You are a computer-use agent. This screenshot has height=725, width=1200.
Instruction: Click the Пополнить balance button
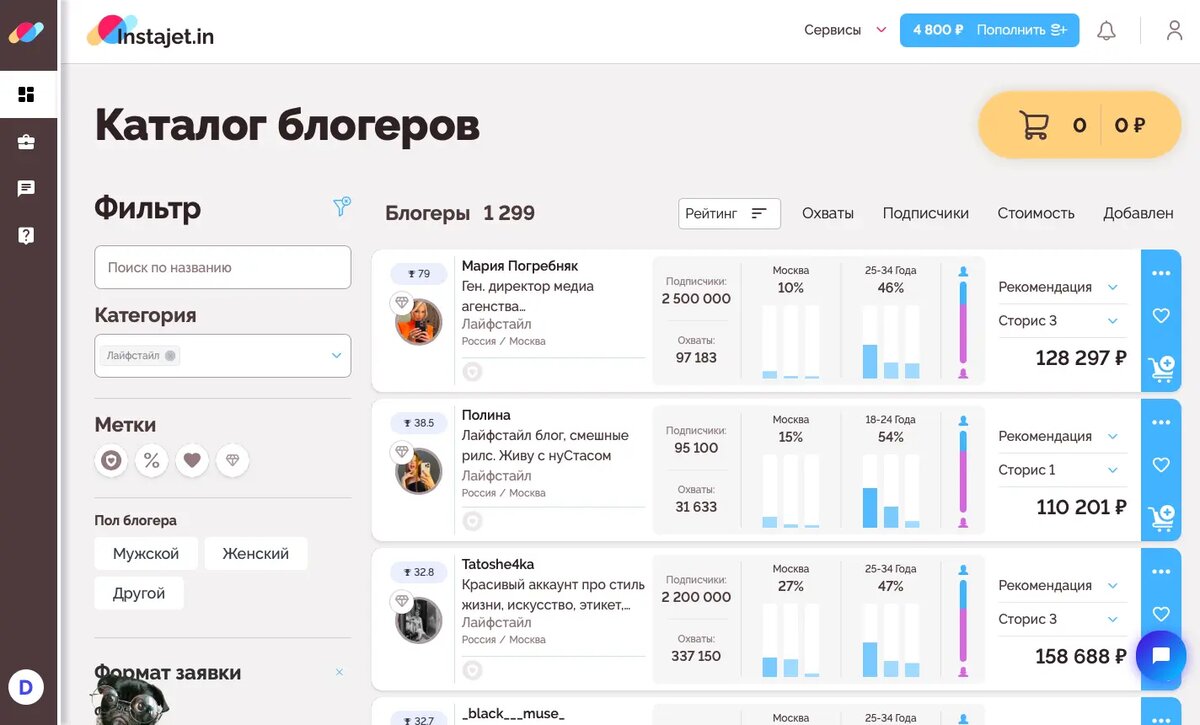1010,30
